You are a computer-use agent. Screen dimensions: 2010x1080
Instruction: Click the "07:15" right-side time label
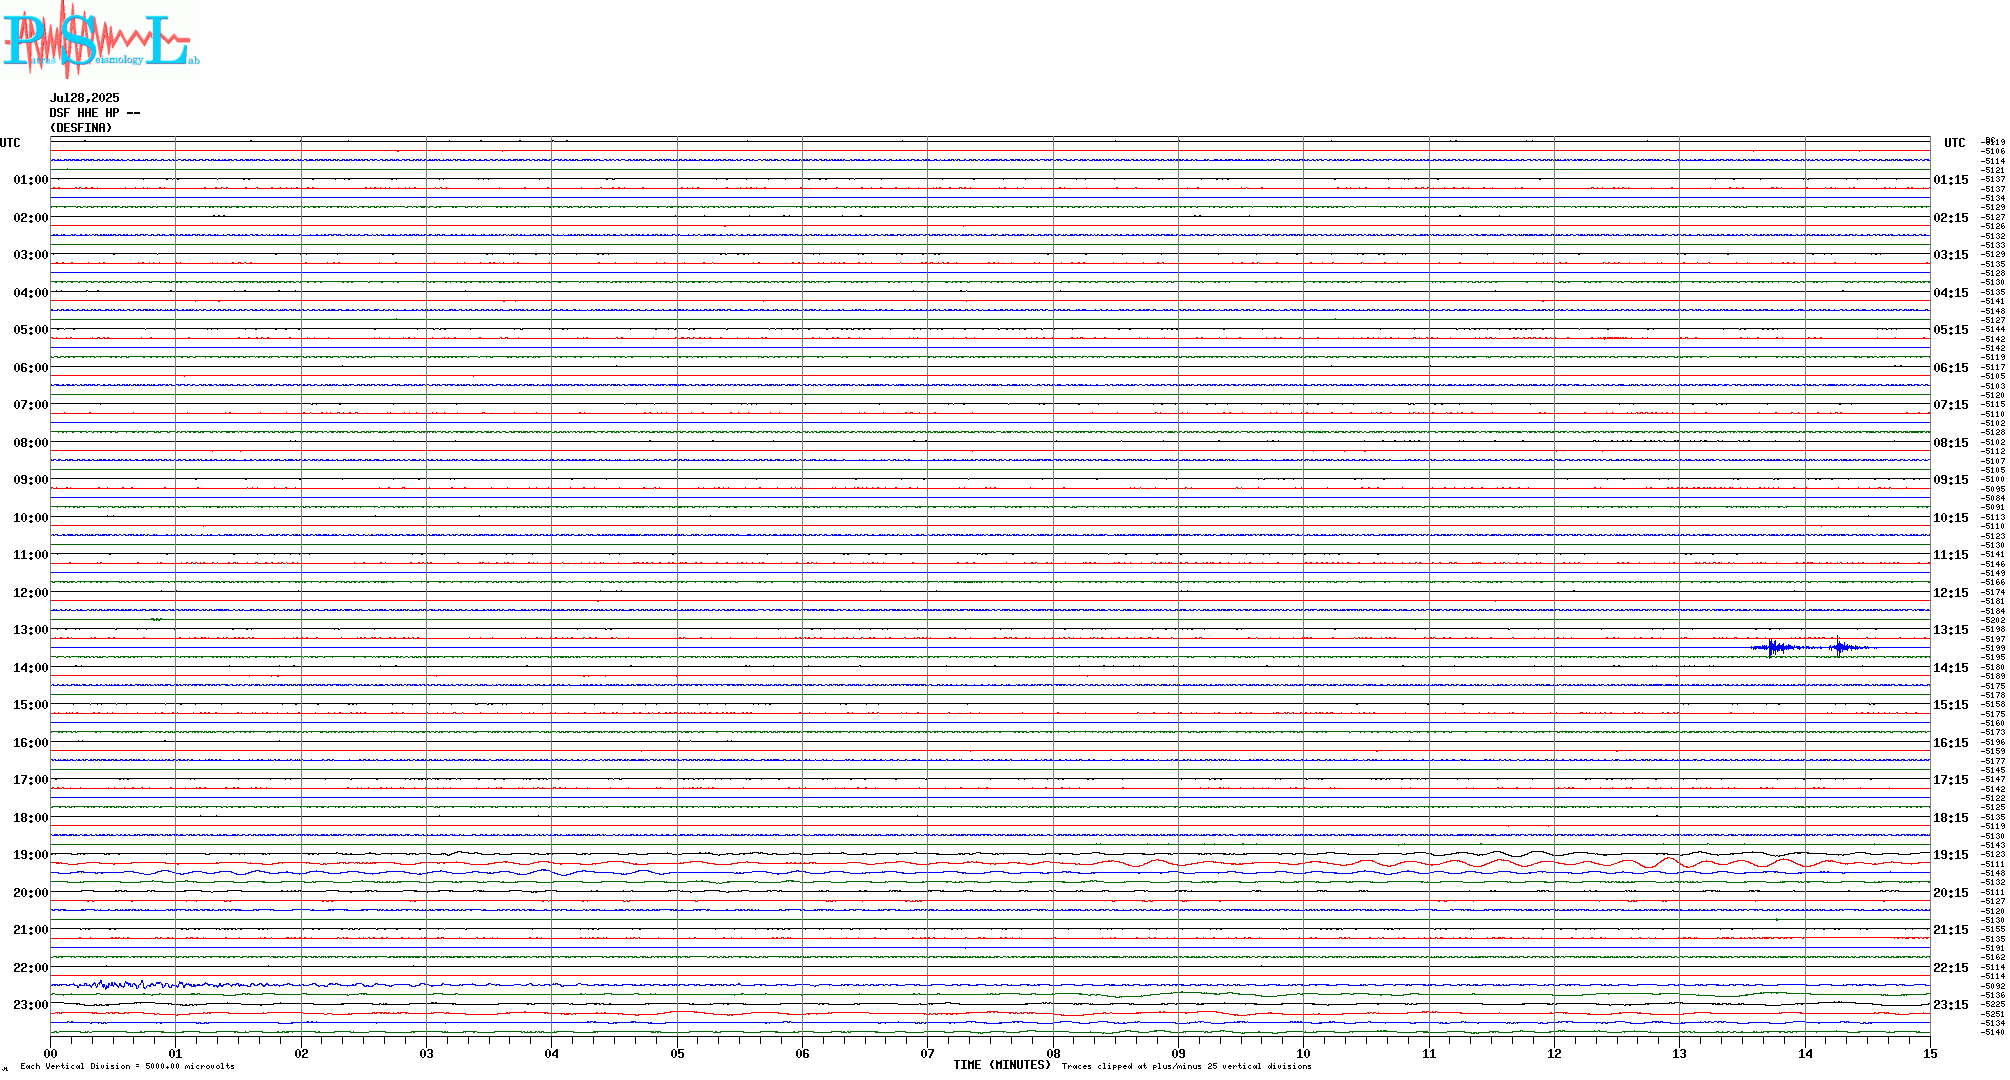[1951, 405]
